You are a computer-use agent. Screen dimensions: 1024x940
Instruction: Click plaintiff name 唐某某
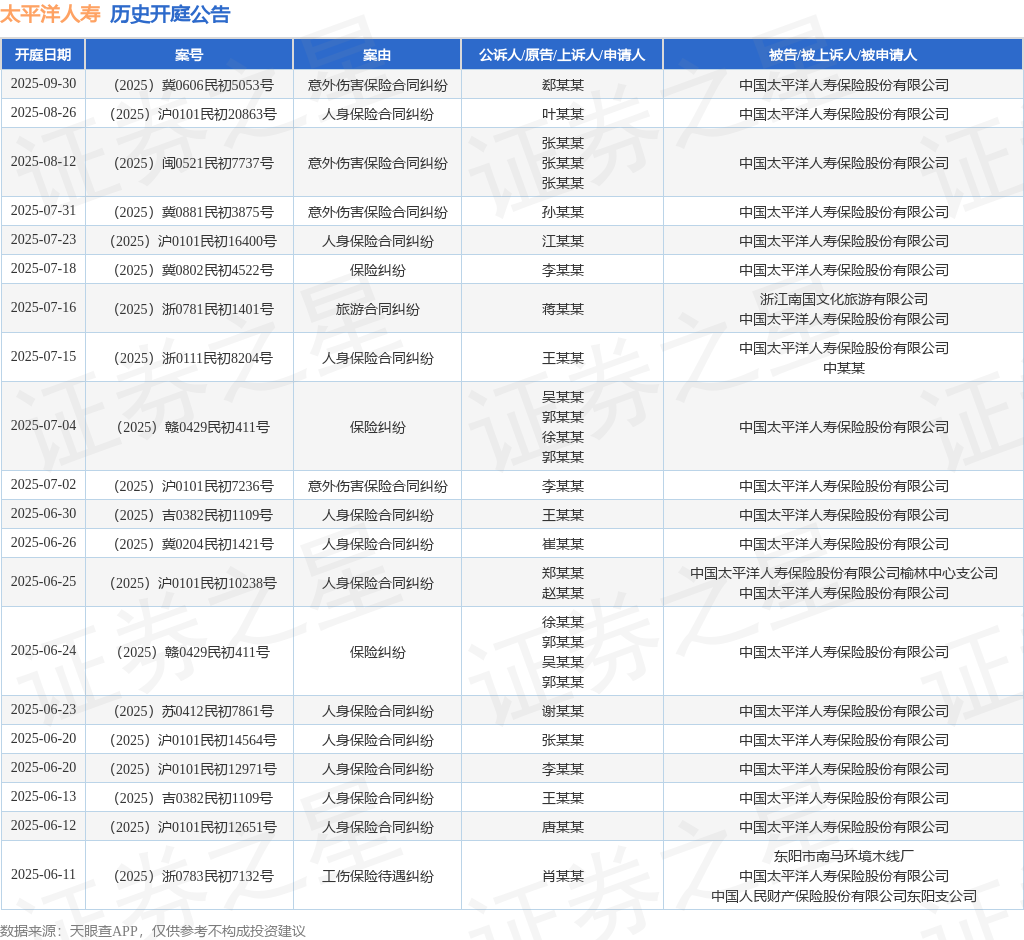pos(563,827)
